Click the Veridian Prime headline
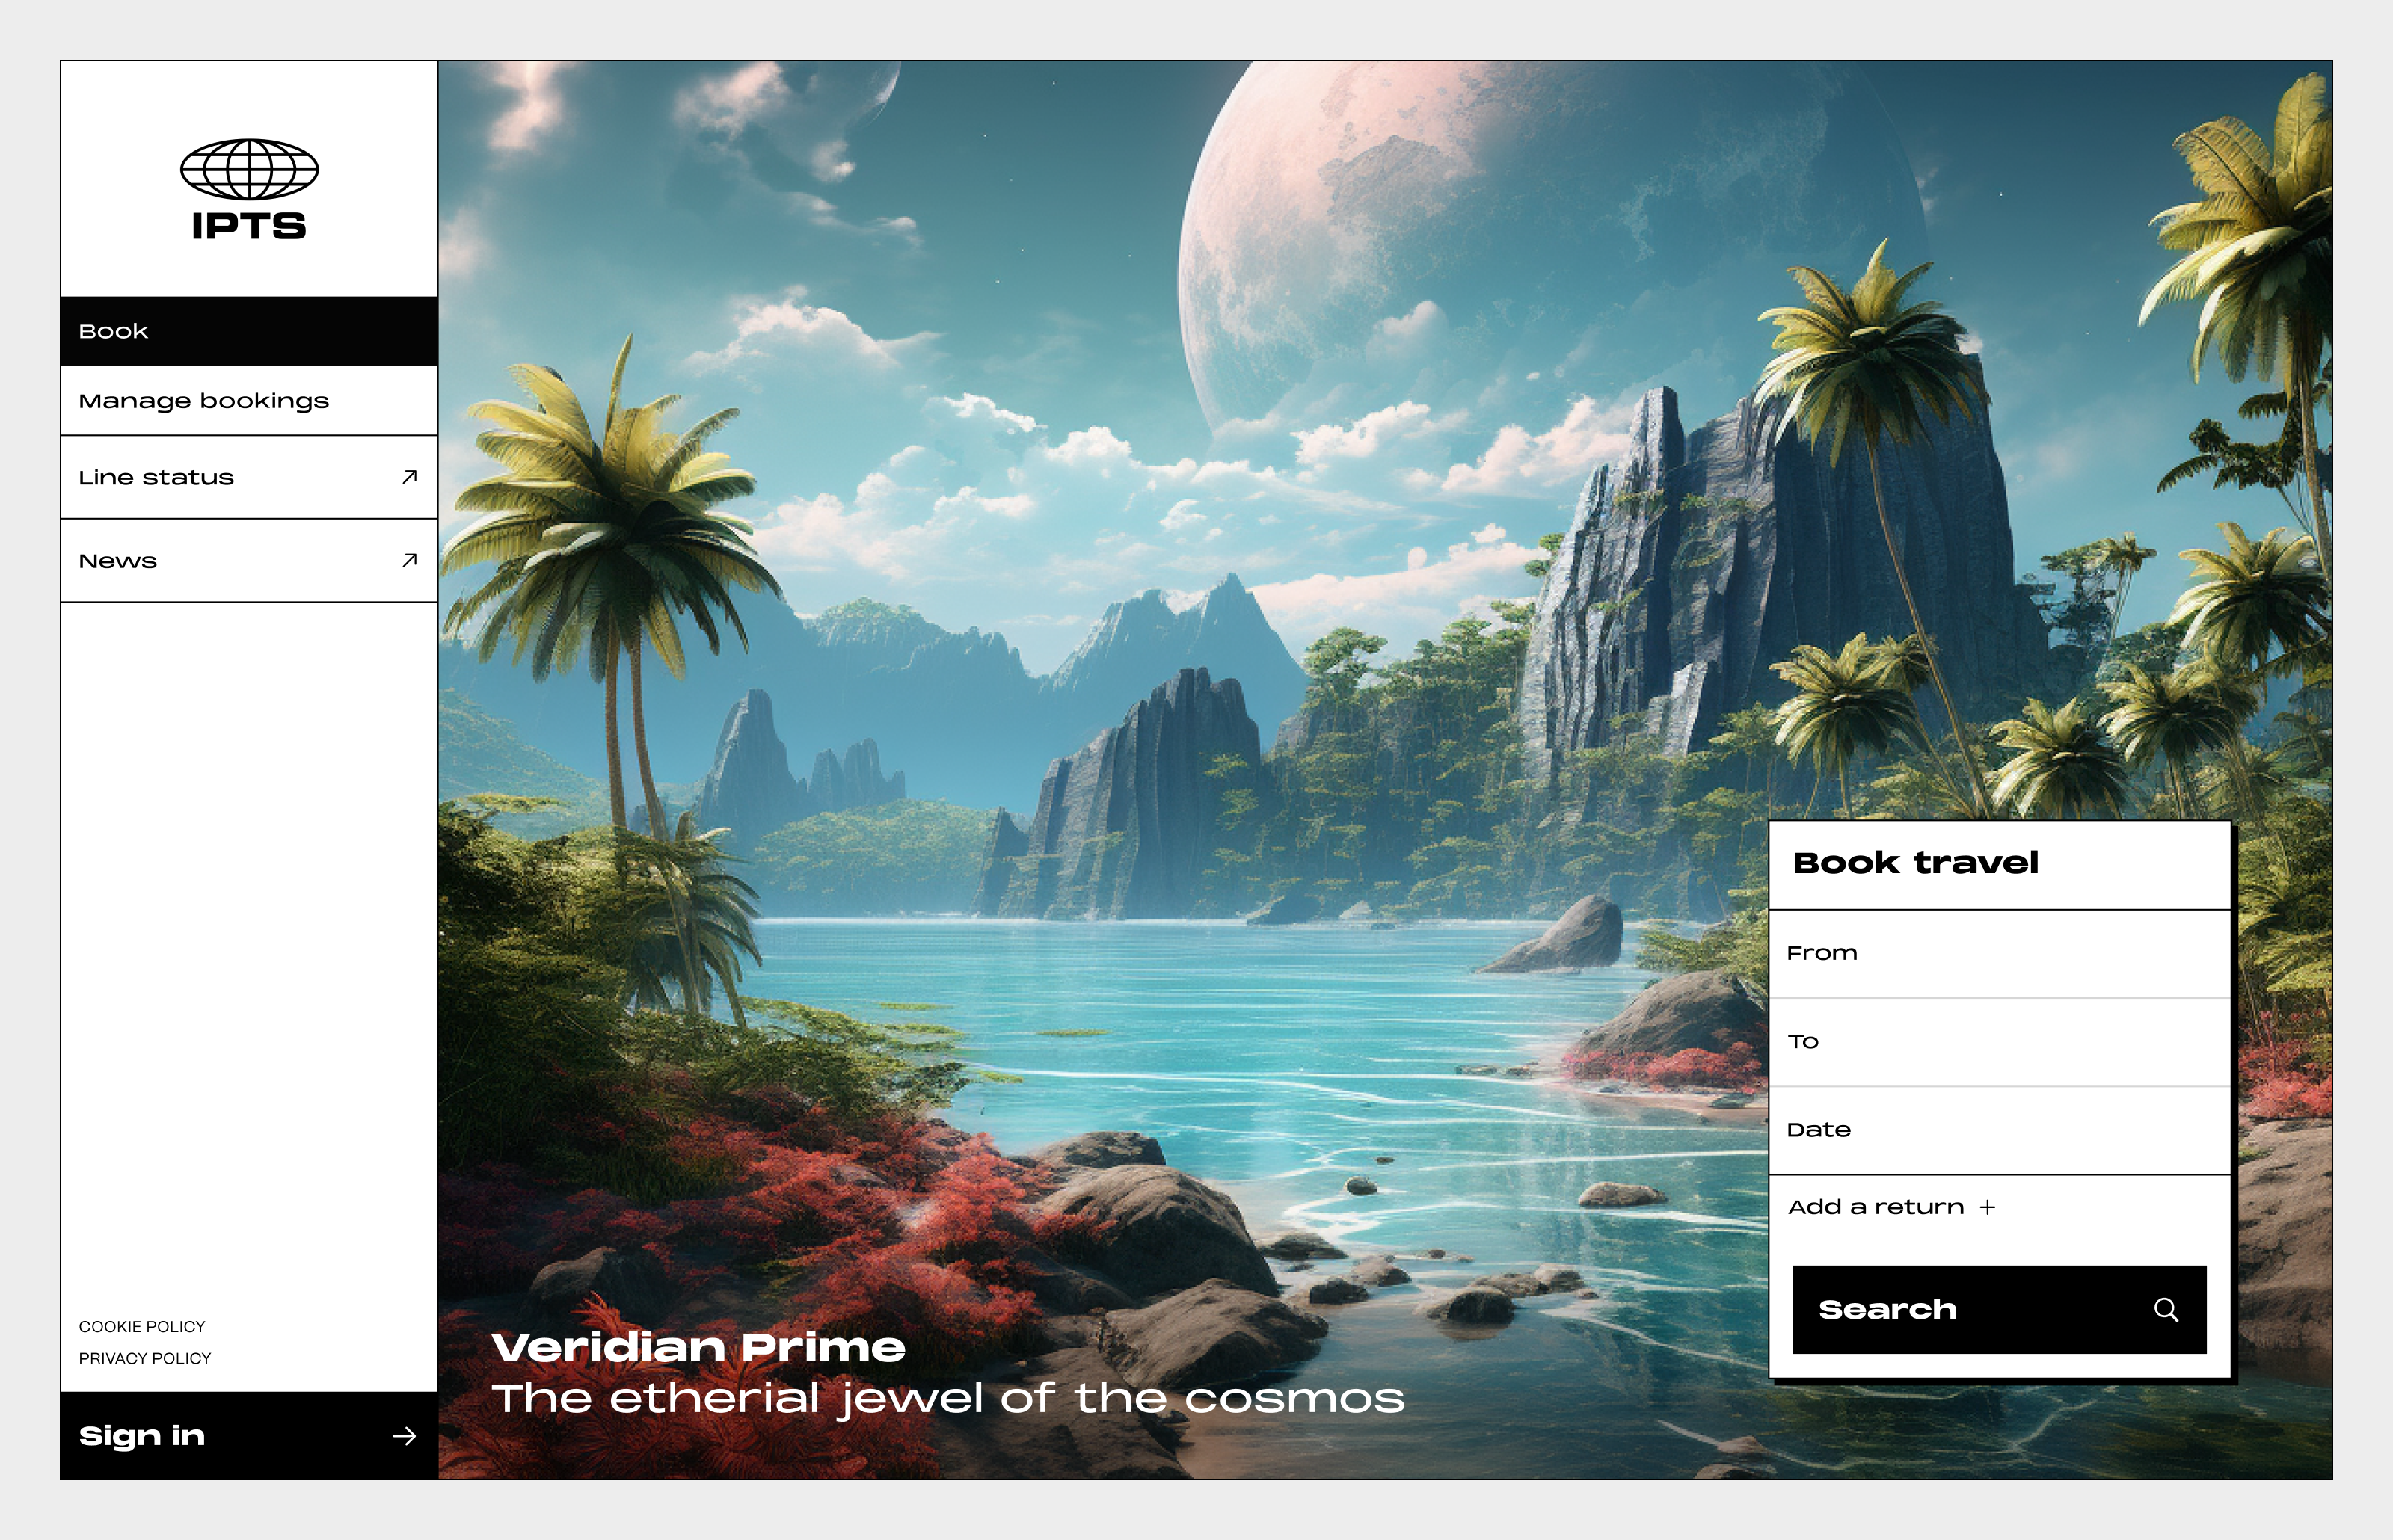This screenshot has height=1540, width=2393. click(698, 1347)
